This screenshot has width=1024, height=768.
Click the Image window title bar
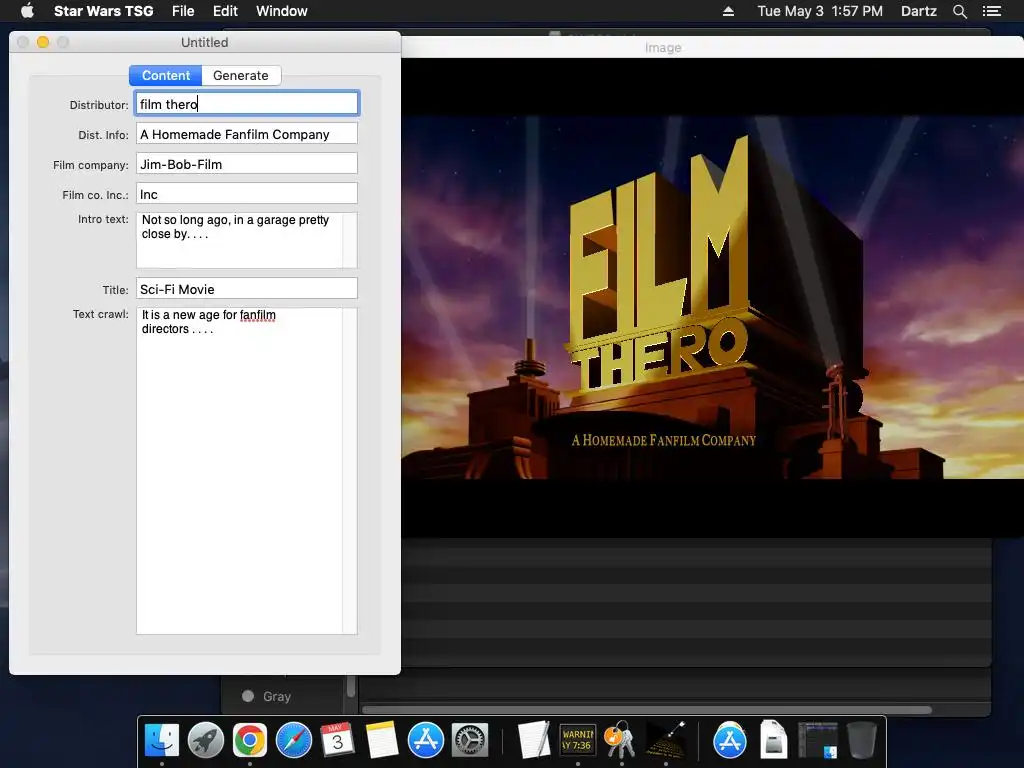pos(712,48)
